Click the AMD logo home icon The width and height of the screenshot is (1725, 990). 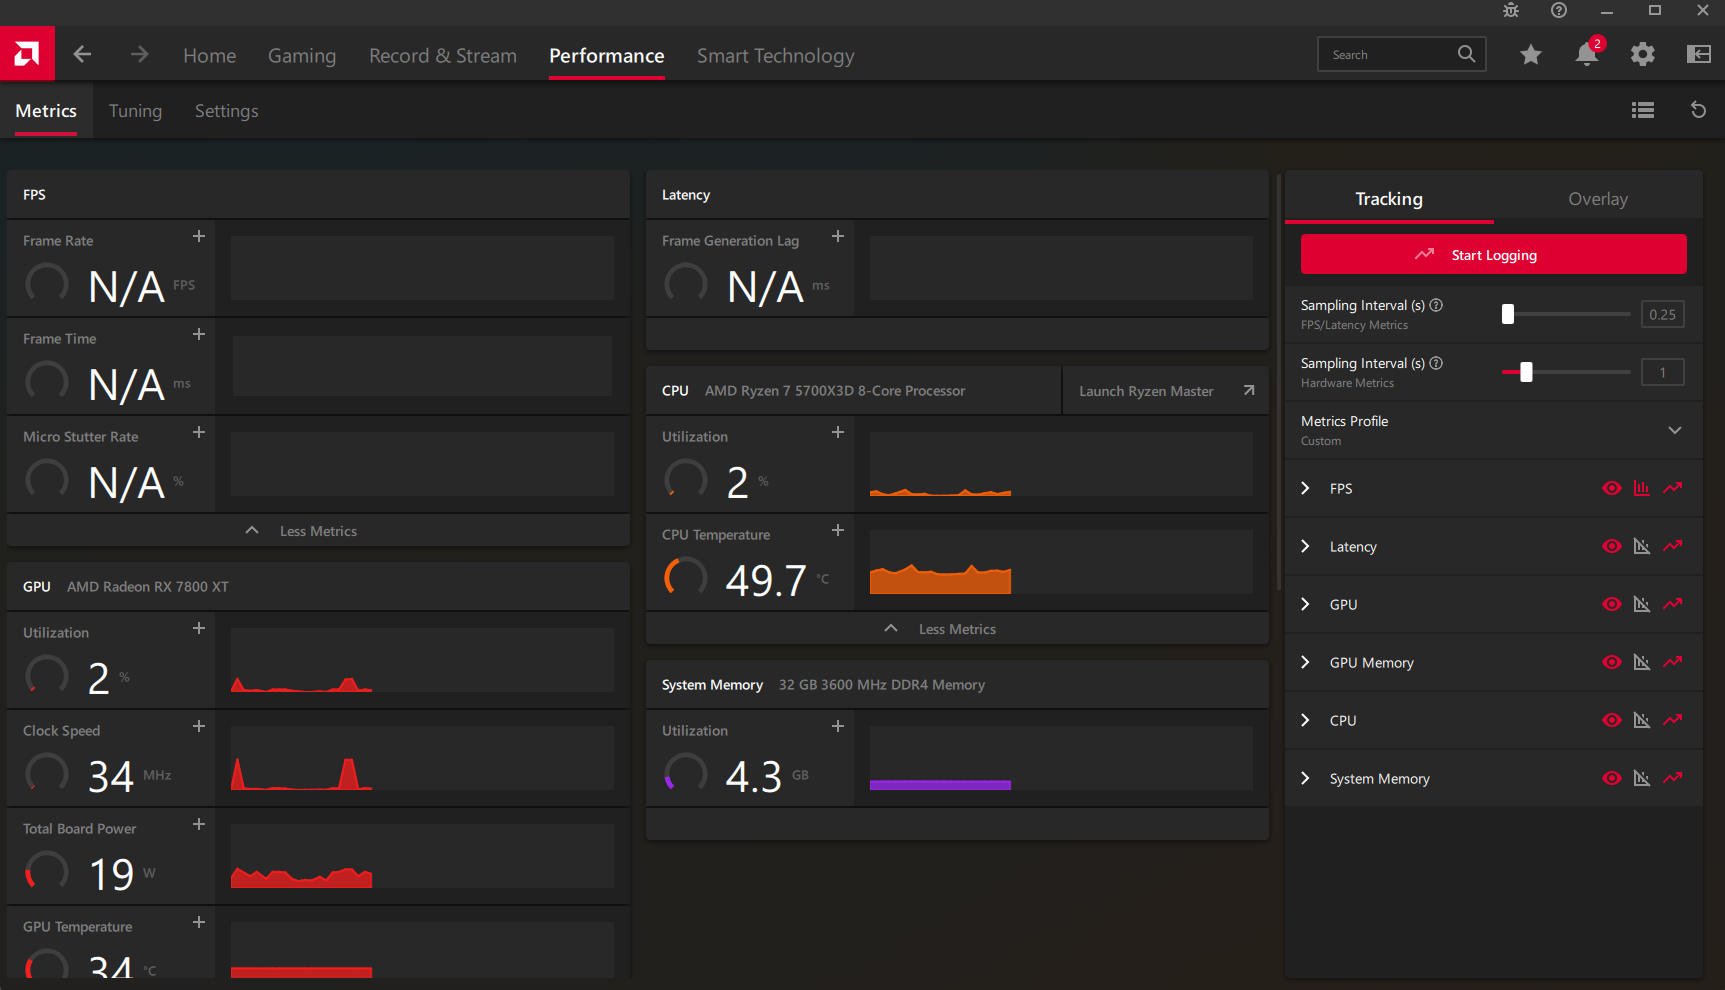[x=27, y=54]
